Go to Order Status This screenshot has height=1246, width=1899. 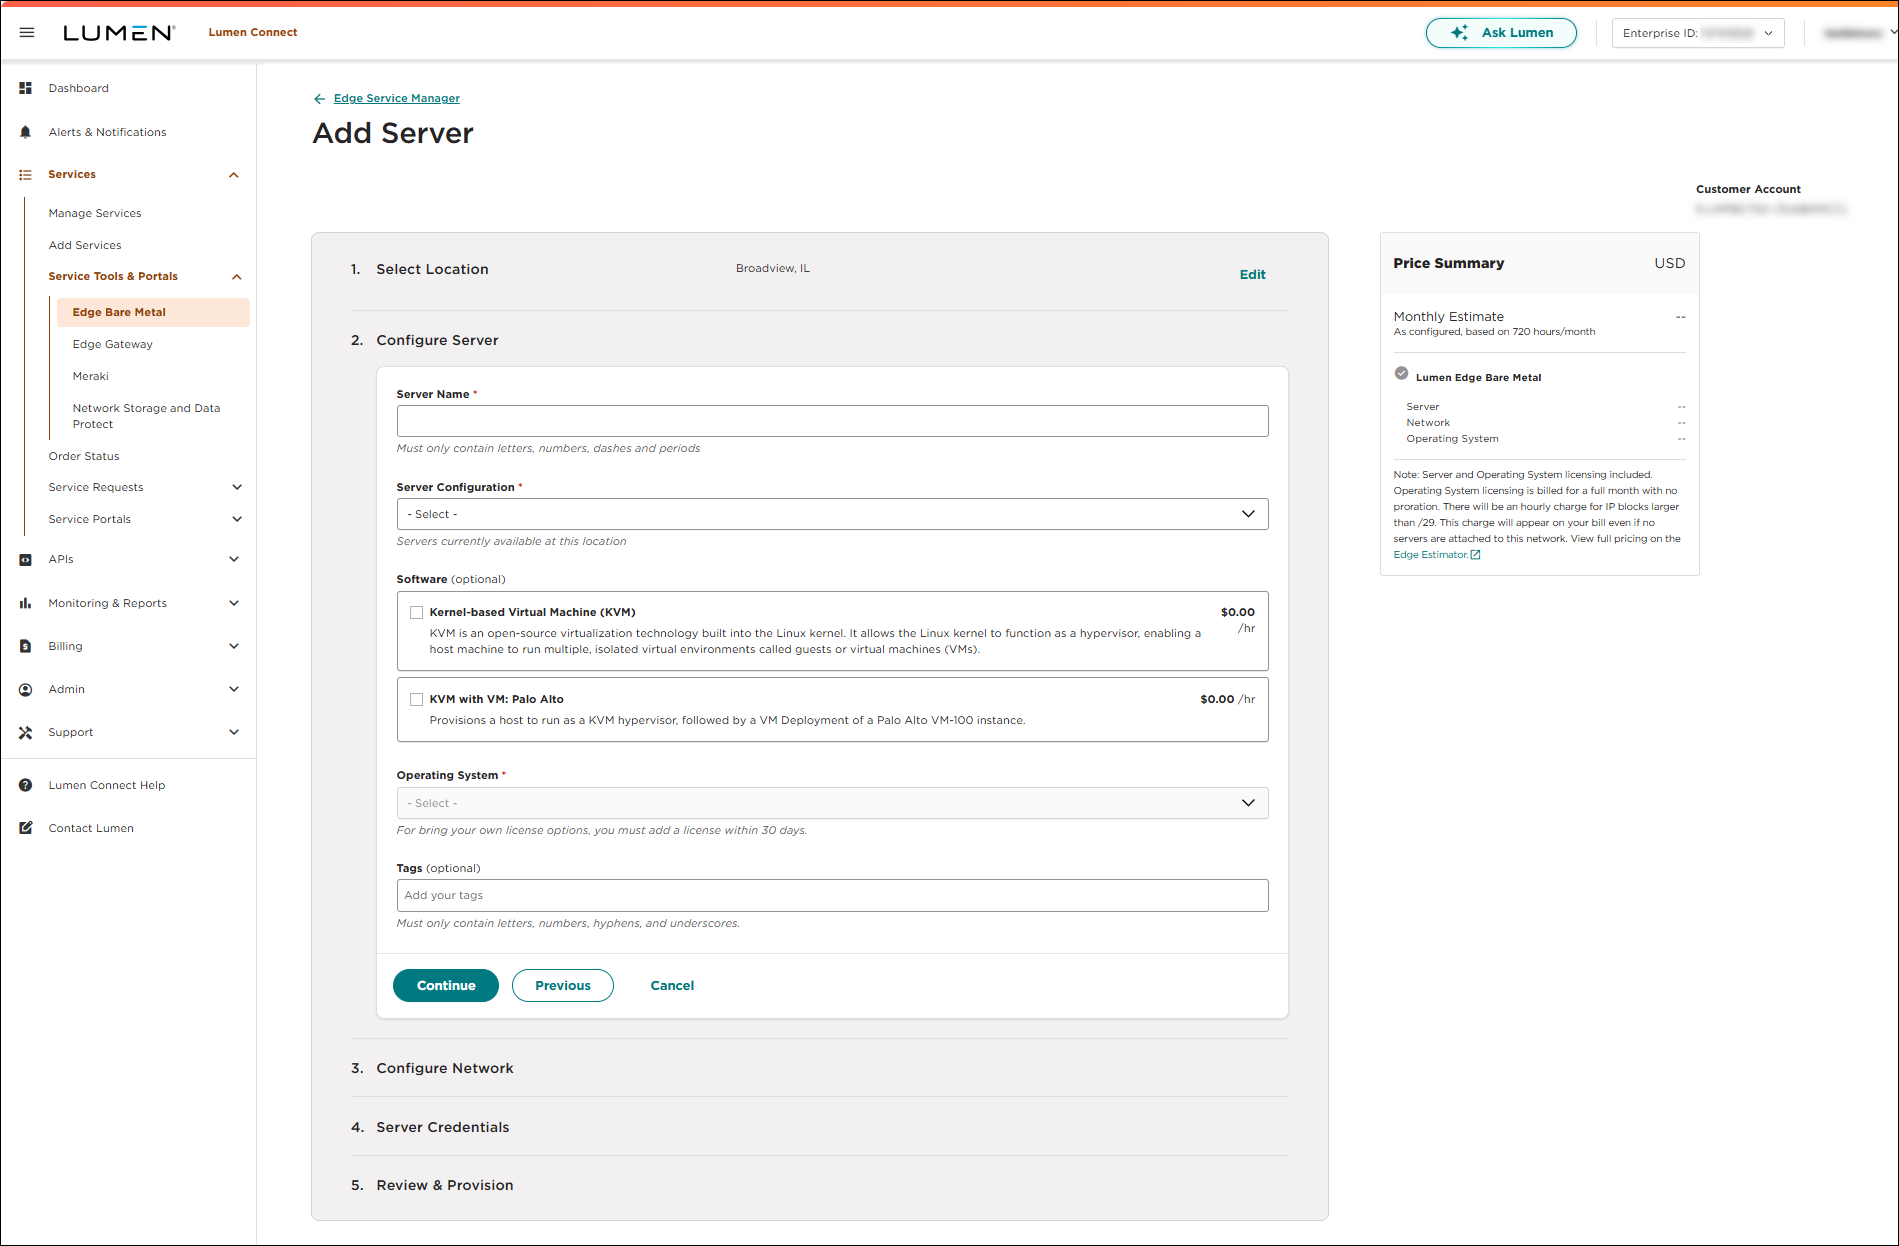pos(84,456)
